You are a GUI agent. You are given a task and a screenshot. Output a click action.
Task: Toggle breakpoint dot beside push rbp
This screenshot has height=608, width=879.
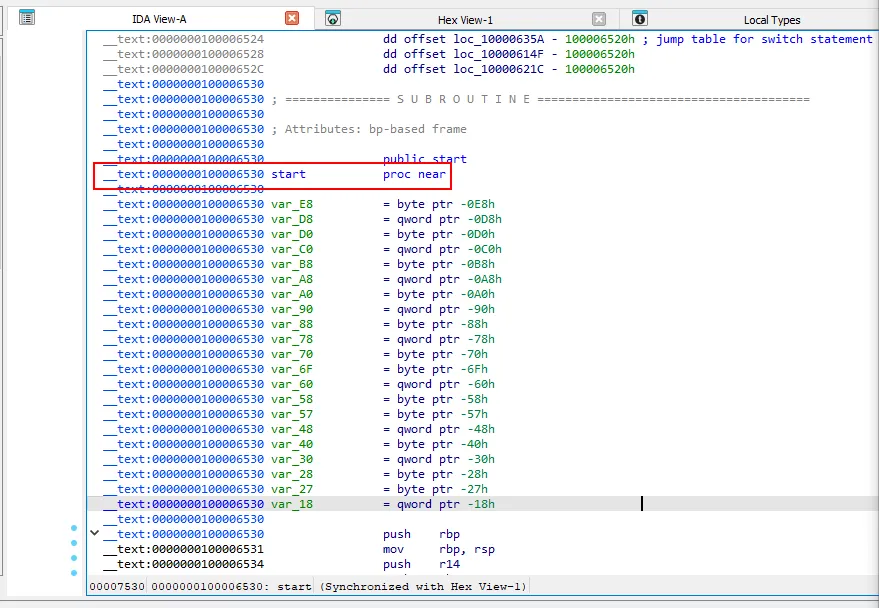click(73, 528)
